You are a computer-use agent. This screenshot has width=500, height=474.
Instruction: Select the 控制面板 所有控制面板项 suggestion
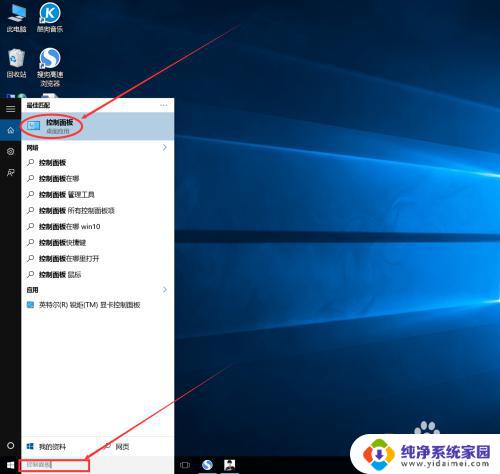(x=98, y=211)
